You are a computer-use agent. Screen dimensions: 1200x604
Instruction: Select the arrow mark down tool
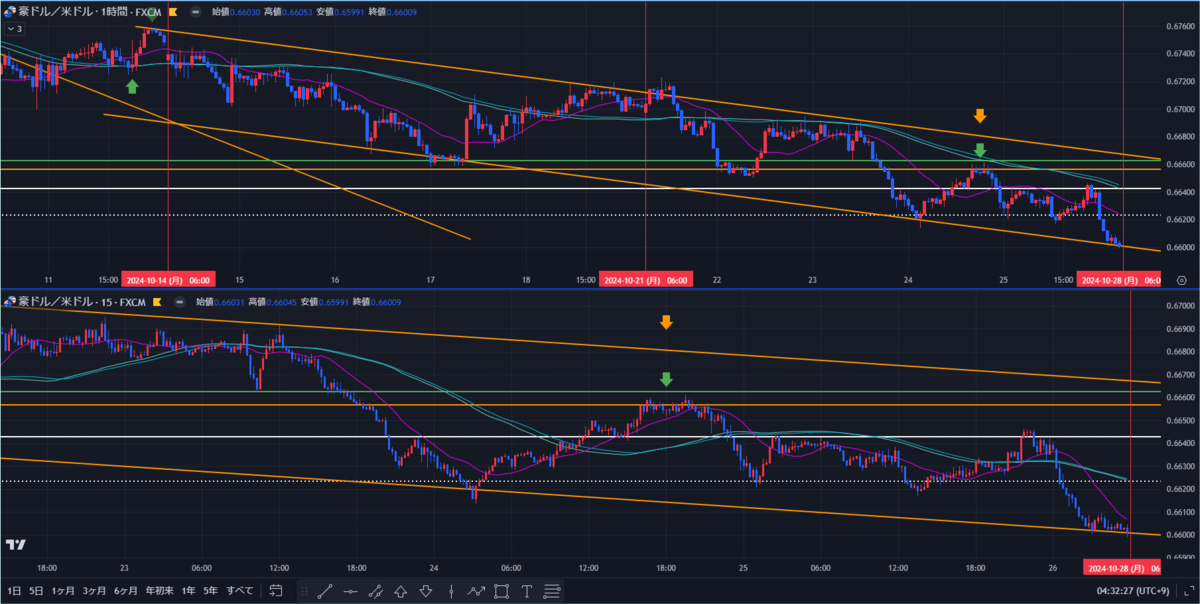(426, 591)
